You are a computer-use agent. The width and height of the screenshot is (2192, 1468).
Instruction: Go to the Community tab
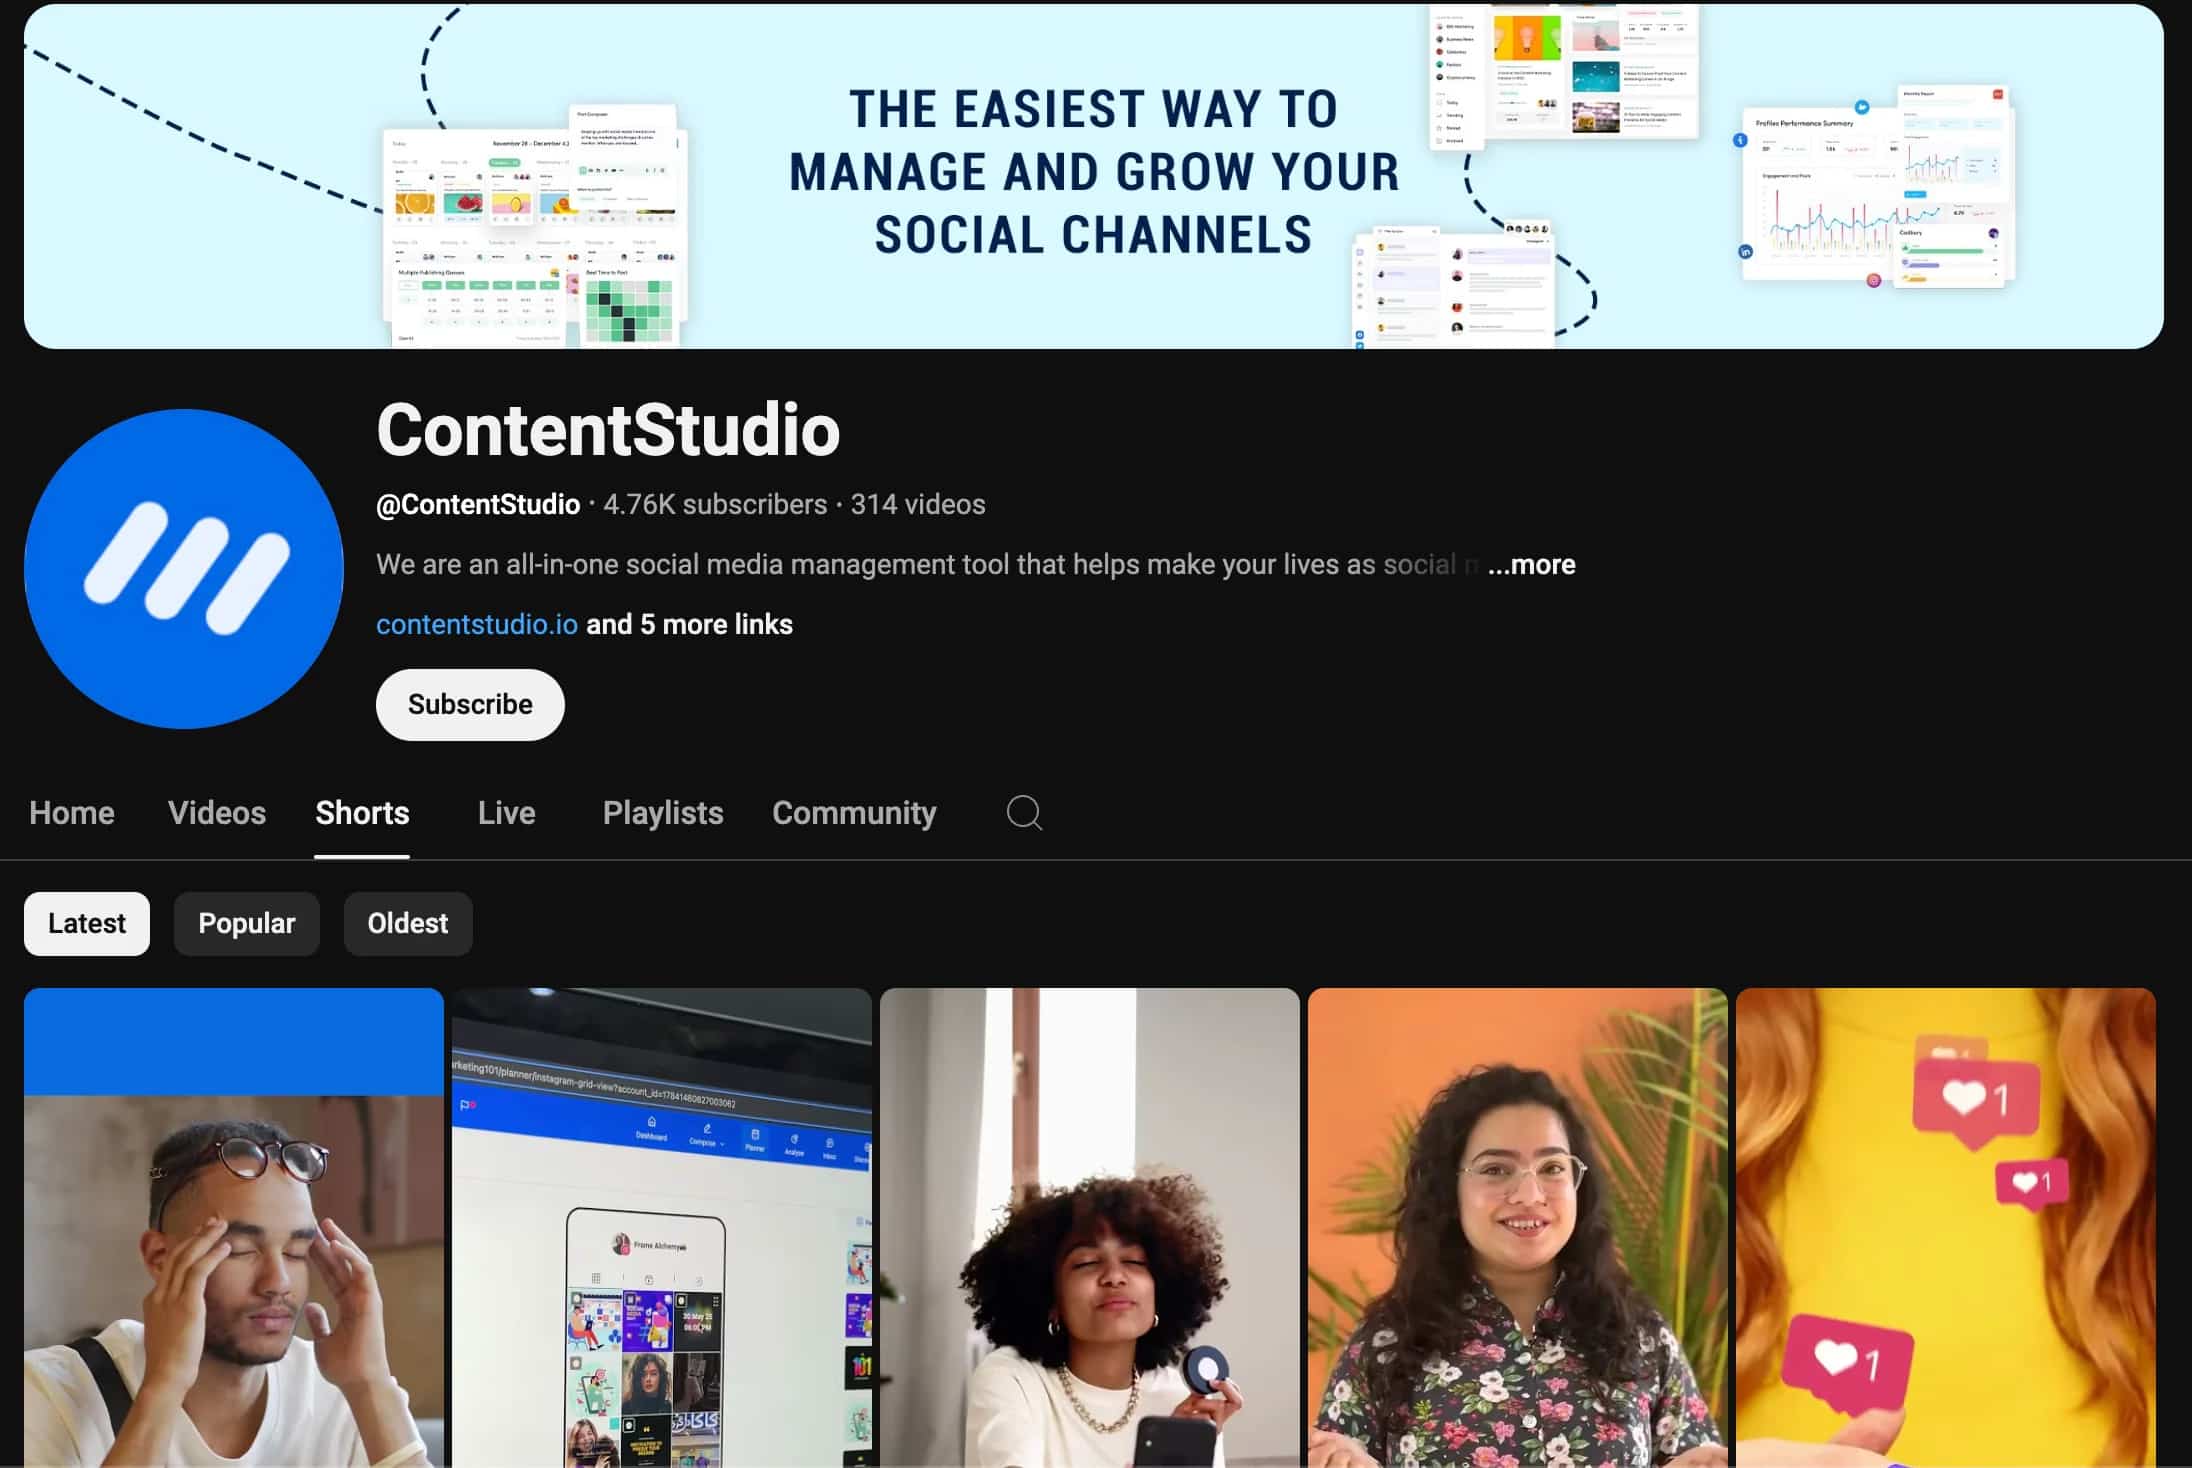click(853, 813)
